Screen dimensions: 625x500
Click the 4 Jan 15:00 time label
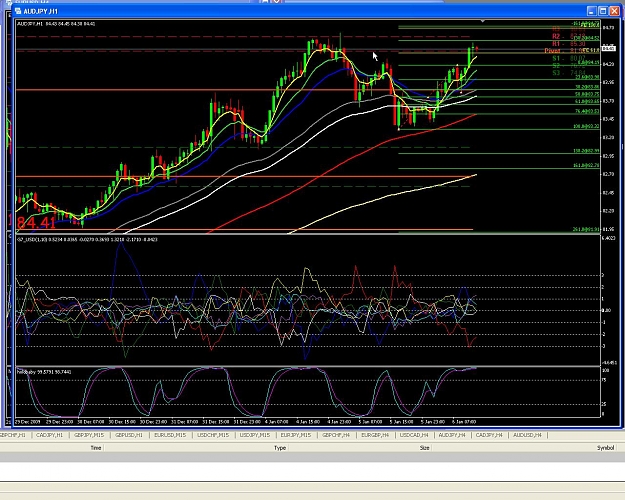(308, 421)
